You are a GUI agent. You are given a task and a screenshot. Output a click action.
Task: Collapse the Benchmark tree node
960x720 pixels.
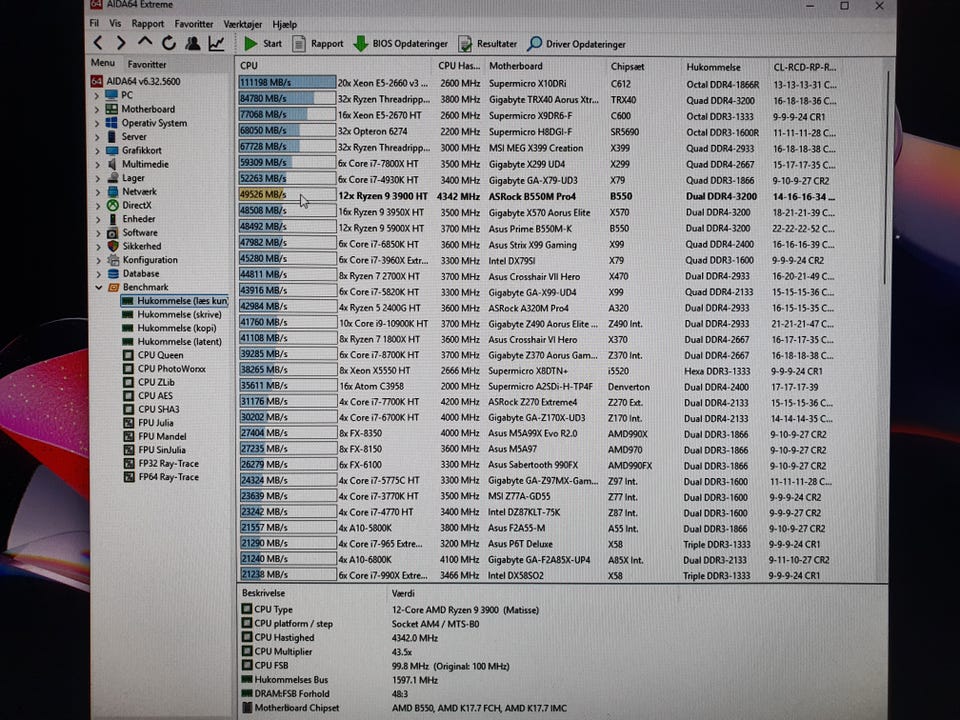click(x=98, y=287)
